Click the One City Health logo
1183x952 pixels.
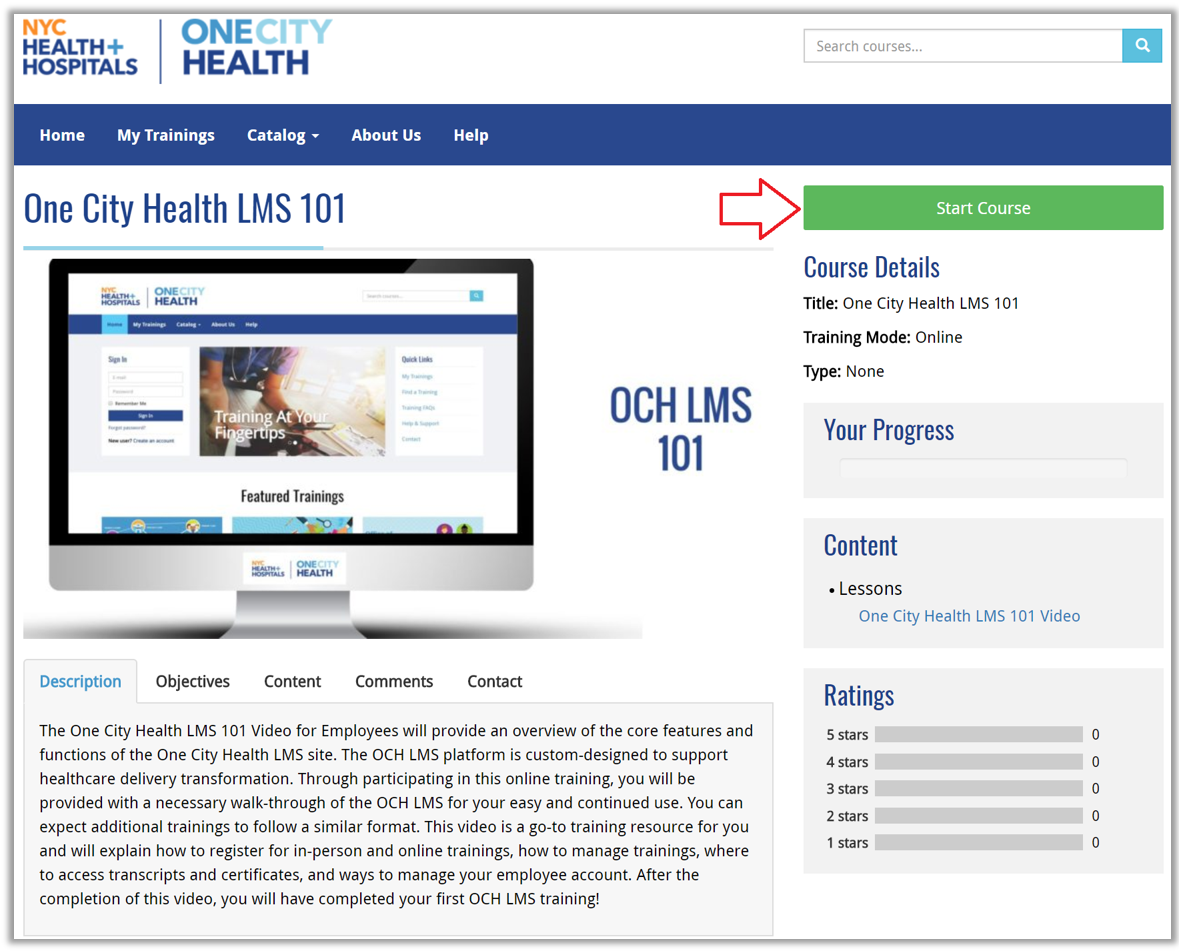(255, 48)
